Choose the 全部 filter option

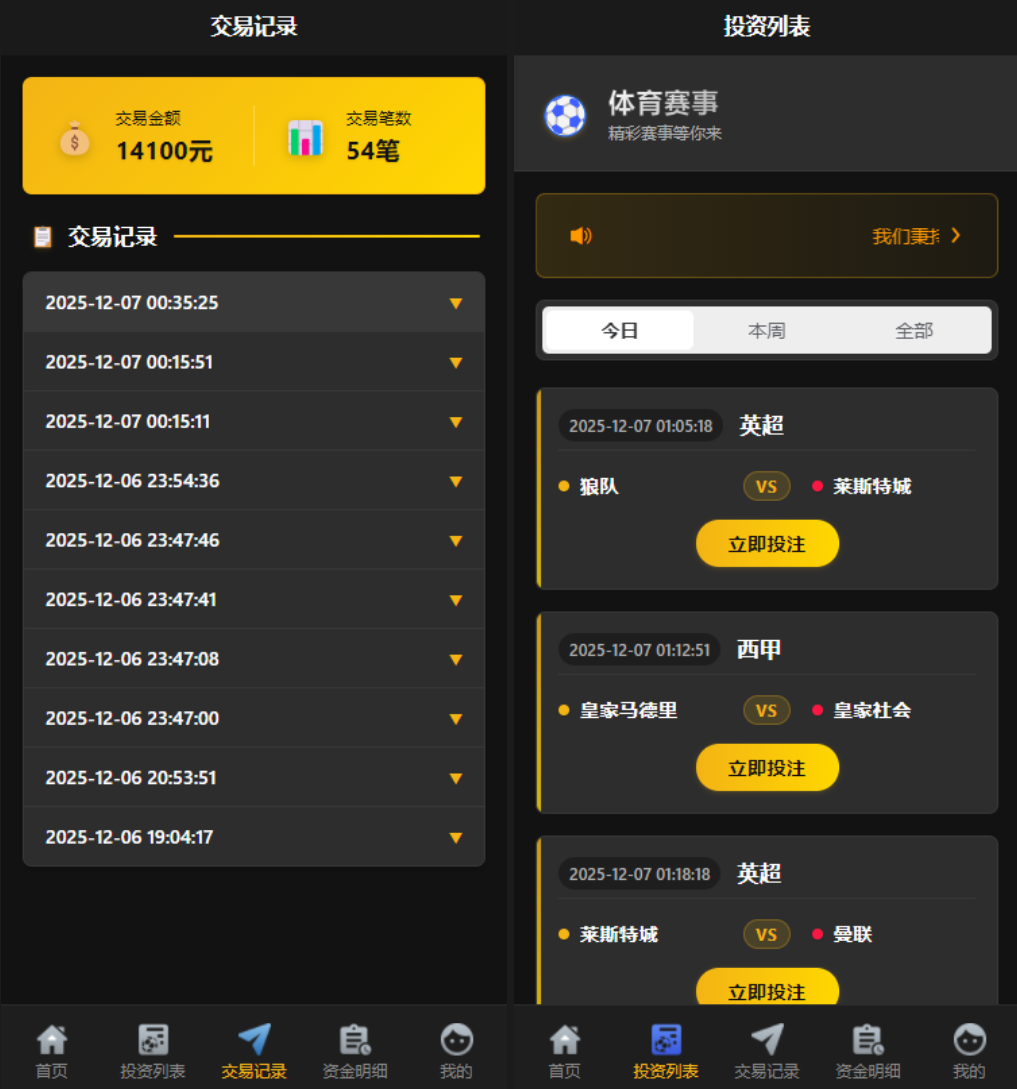(x=914, y=331)
